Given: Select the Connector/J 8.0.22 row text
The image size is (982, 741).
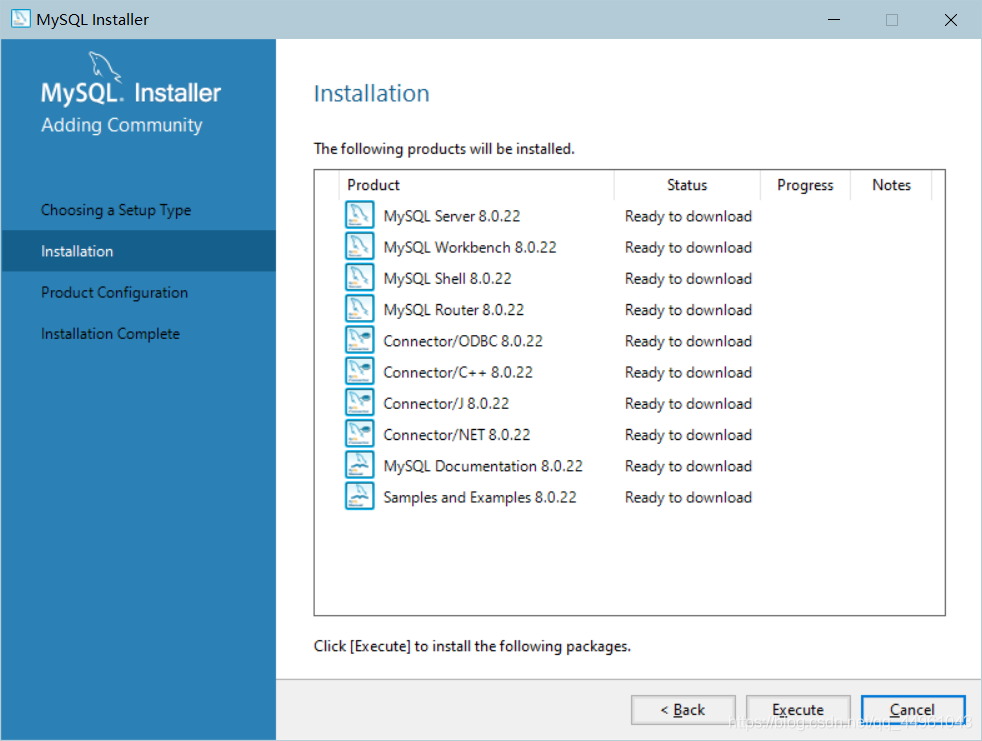Looking at the screenshot, I should pyautogui.click(x=446, y=404).
